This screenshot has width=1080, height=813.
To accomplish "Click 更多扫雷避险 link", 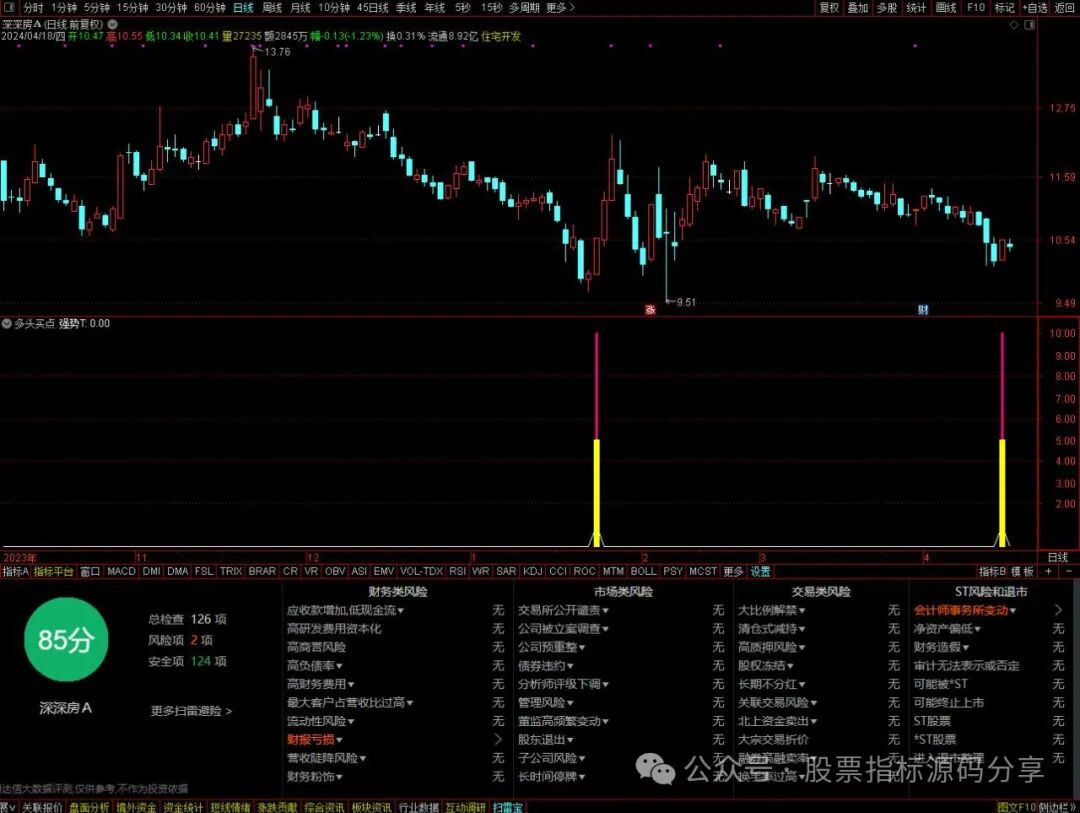I will tap(191, 710).
